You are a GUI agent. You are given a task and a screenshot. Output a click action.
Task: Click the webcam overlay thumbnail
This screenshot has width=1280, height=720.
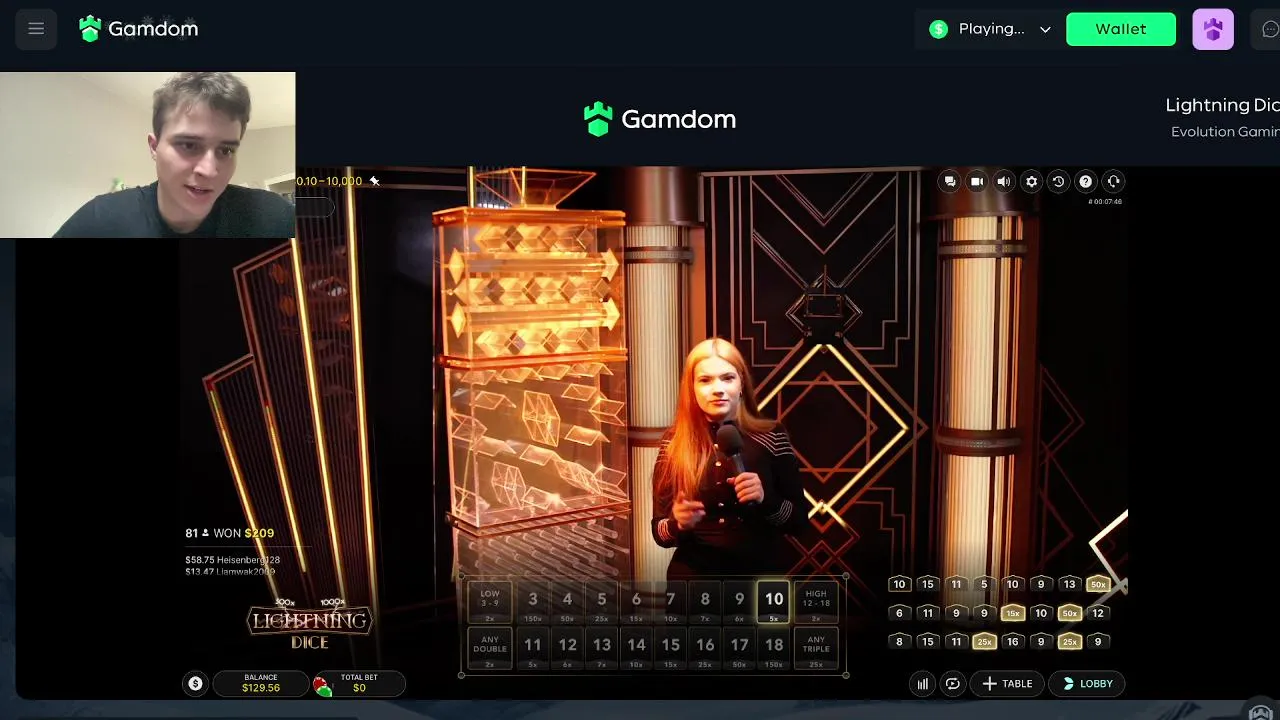148,155
